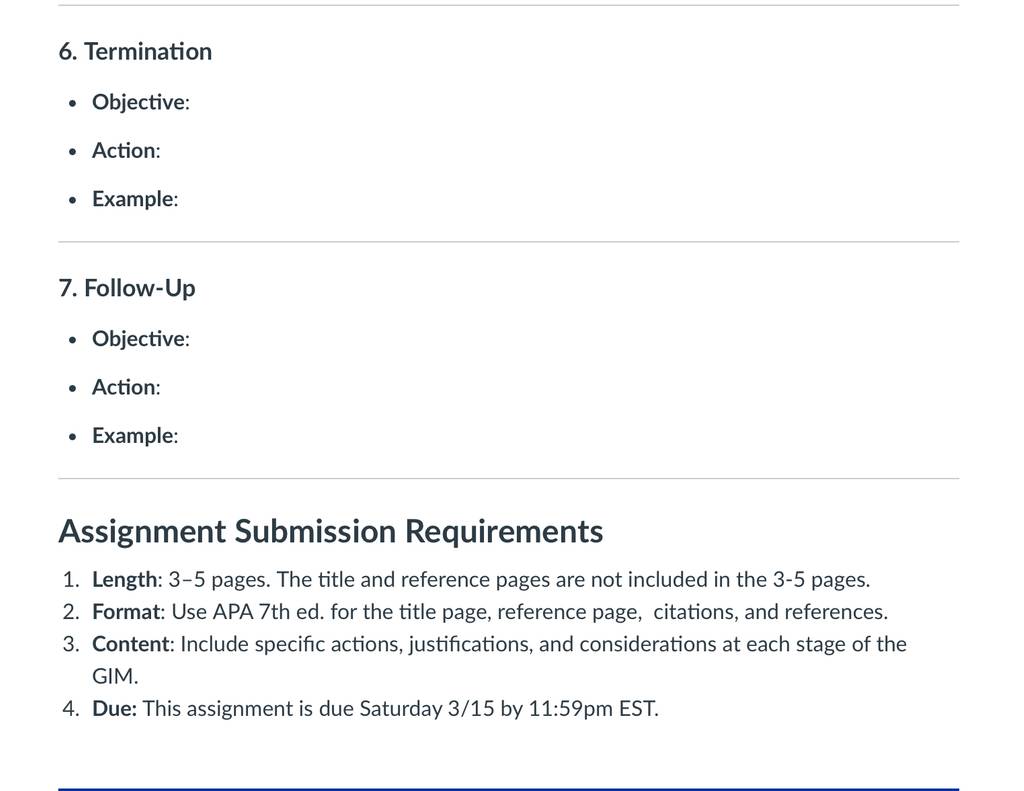Image resolution: width=1024 pixels, height=791 pixels.
Task: Click the Assignment Submission Requirements heading
Action: click(x=330, y=531)
